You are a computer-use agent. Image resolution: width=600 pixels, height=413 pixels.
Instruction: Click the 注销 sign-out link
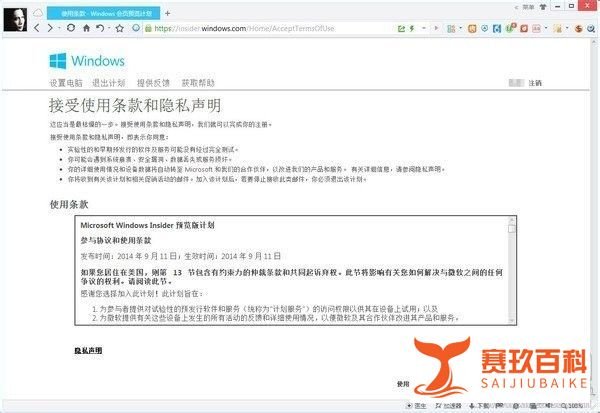[535, 83]
